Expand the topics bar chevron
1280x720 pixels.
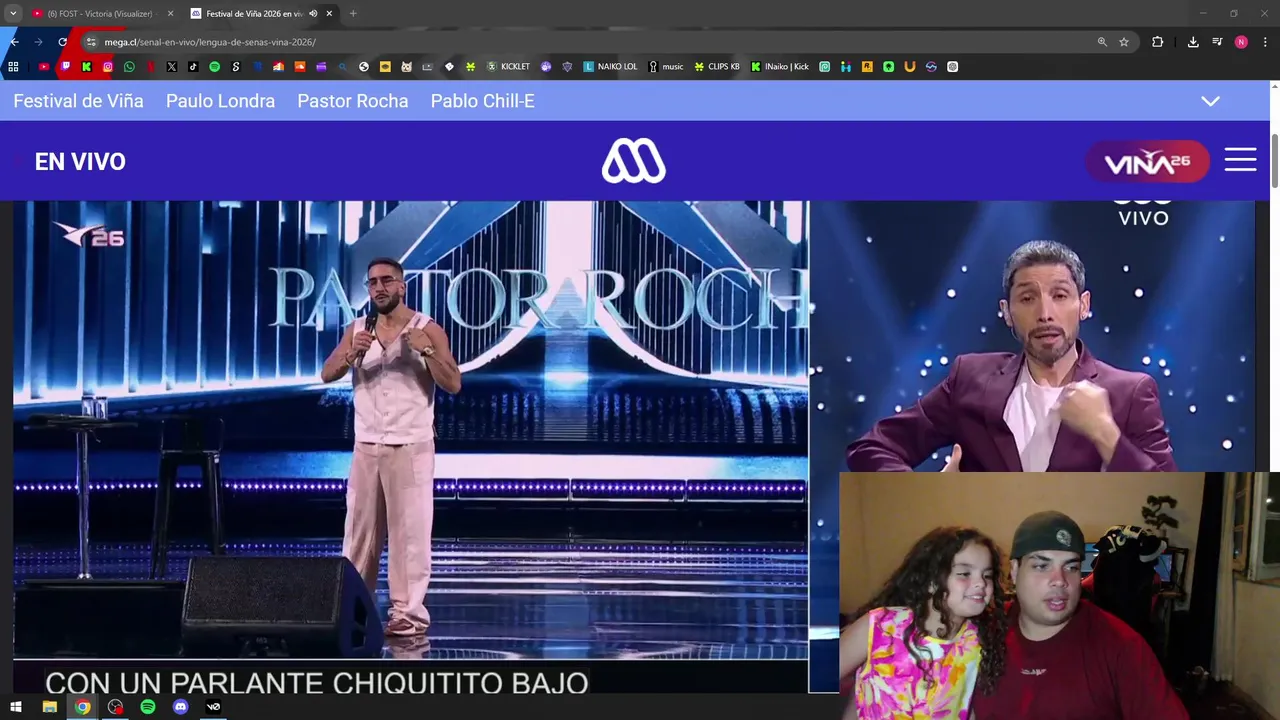tap(1210, 101)
